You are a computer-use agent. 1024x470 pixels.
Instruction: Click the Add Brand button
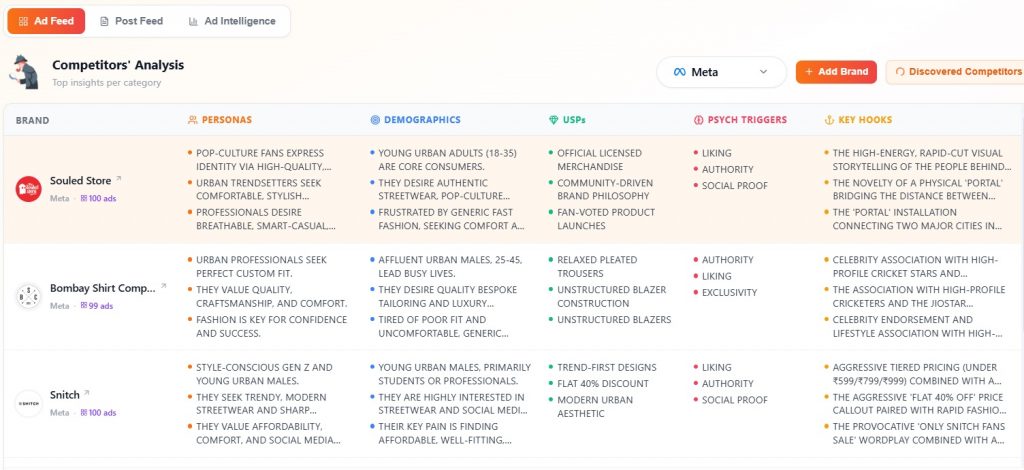coord(837,72)
